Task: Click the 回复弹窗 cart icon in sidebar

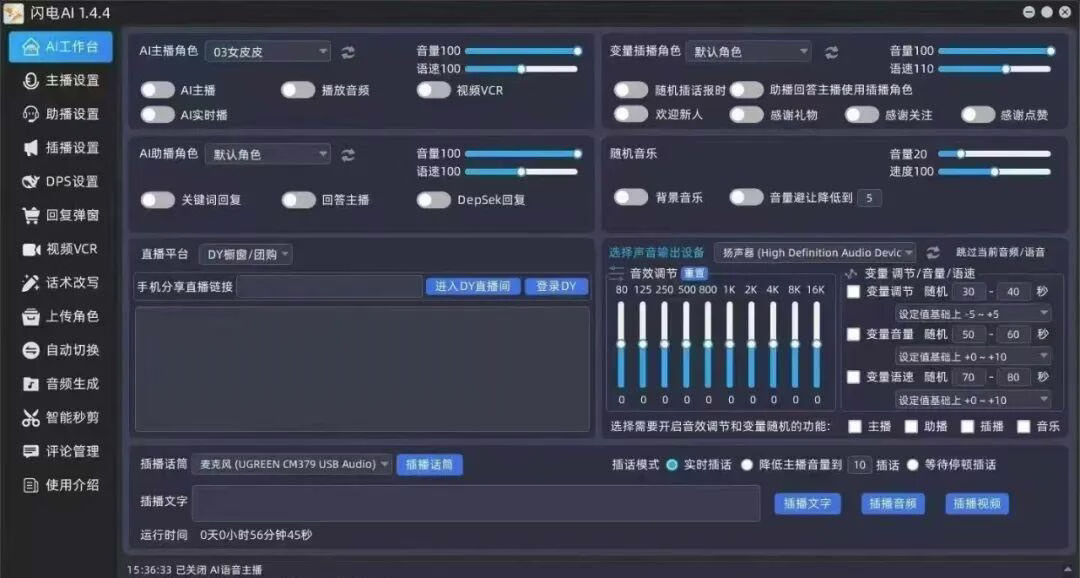Action: click(30, 215)
